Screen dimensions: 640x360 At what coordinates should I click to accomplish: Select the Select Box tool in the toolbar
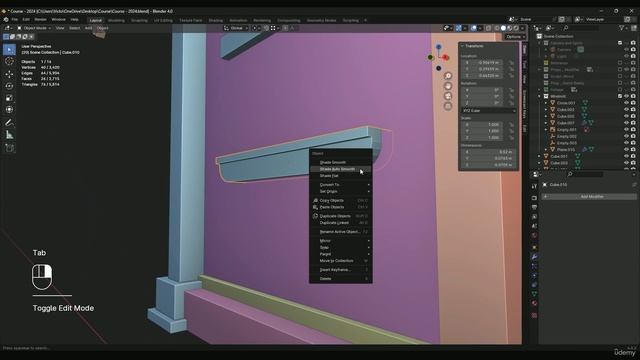(9, 49)
